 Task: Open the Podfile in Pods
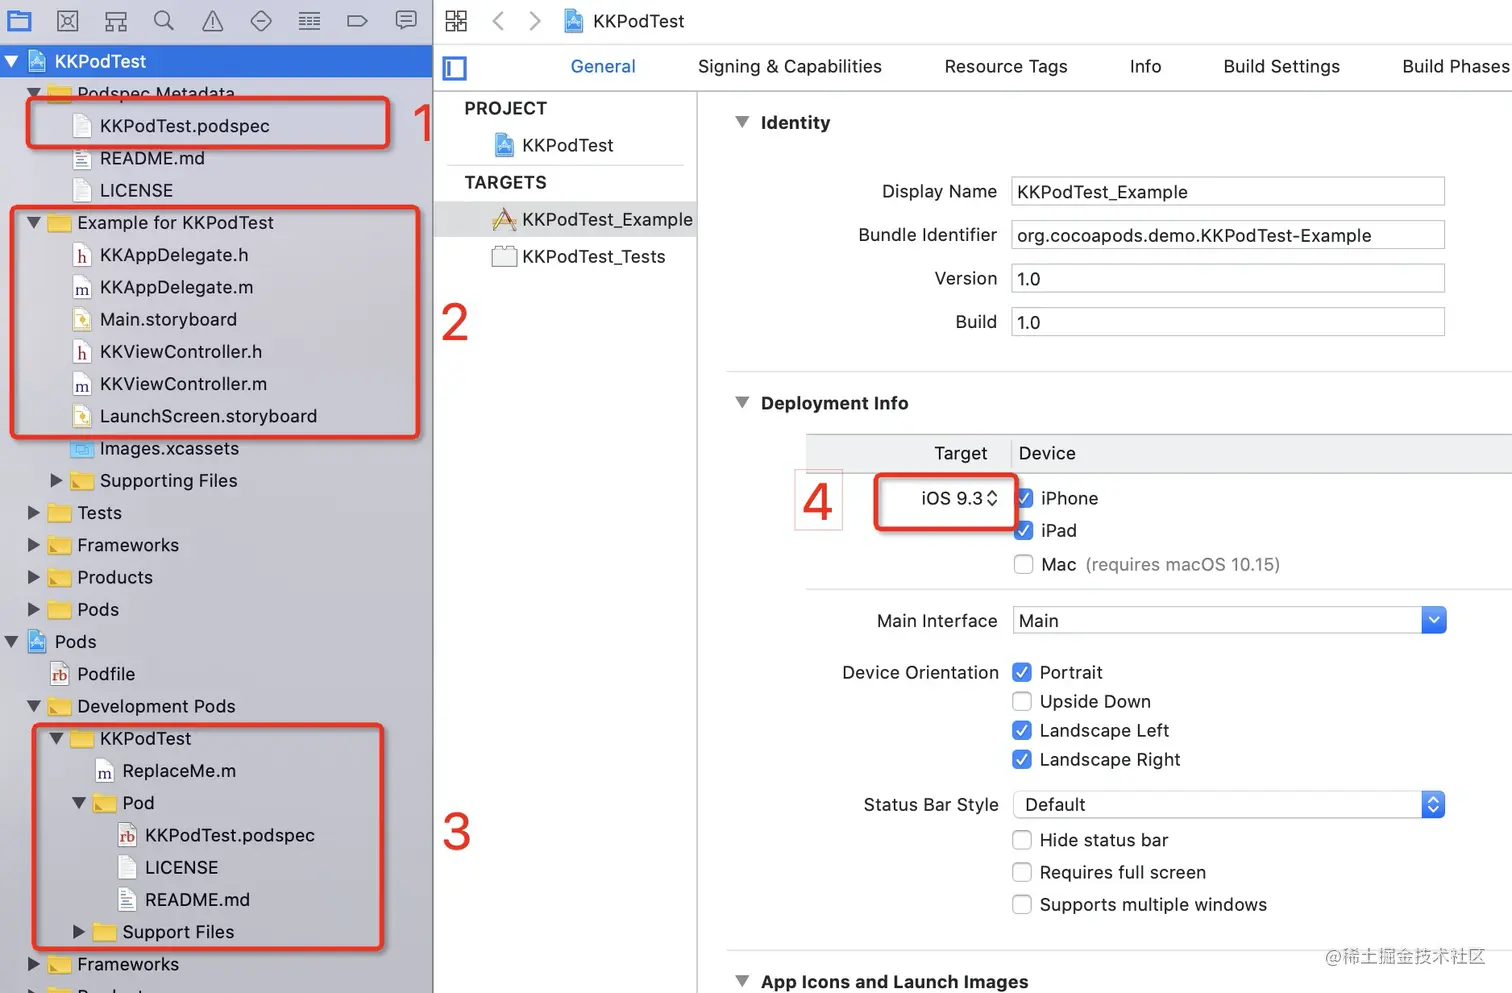tap(106, 674)
